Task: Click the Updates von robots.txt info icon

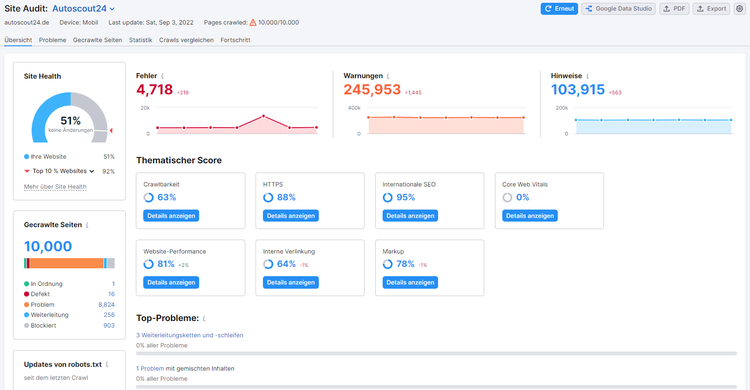Action: (107, 365)
